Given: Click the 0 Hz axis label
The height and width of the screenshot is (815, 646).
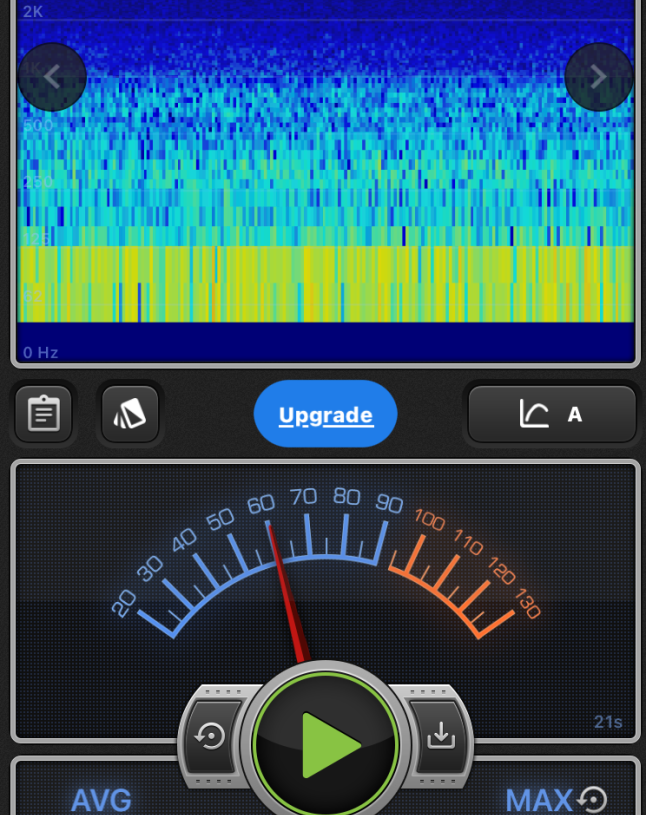Looking at the screenshot, I should pos(42,352).
